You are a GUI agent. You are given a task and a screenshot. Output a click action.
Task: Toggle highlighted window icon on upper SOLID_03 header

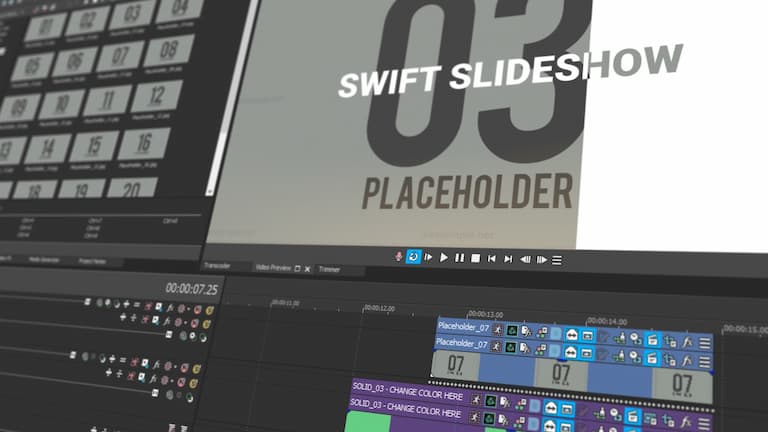point(567,408)
